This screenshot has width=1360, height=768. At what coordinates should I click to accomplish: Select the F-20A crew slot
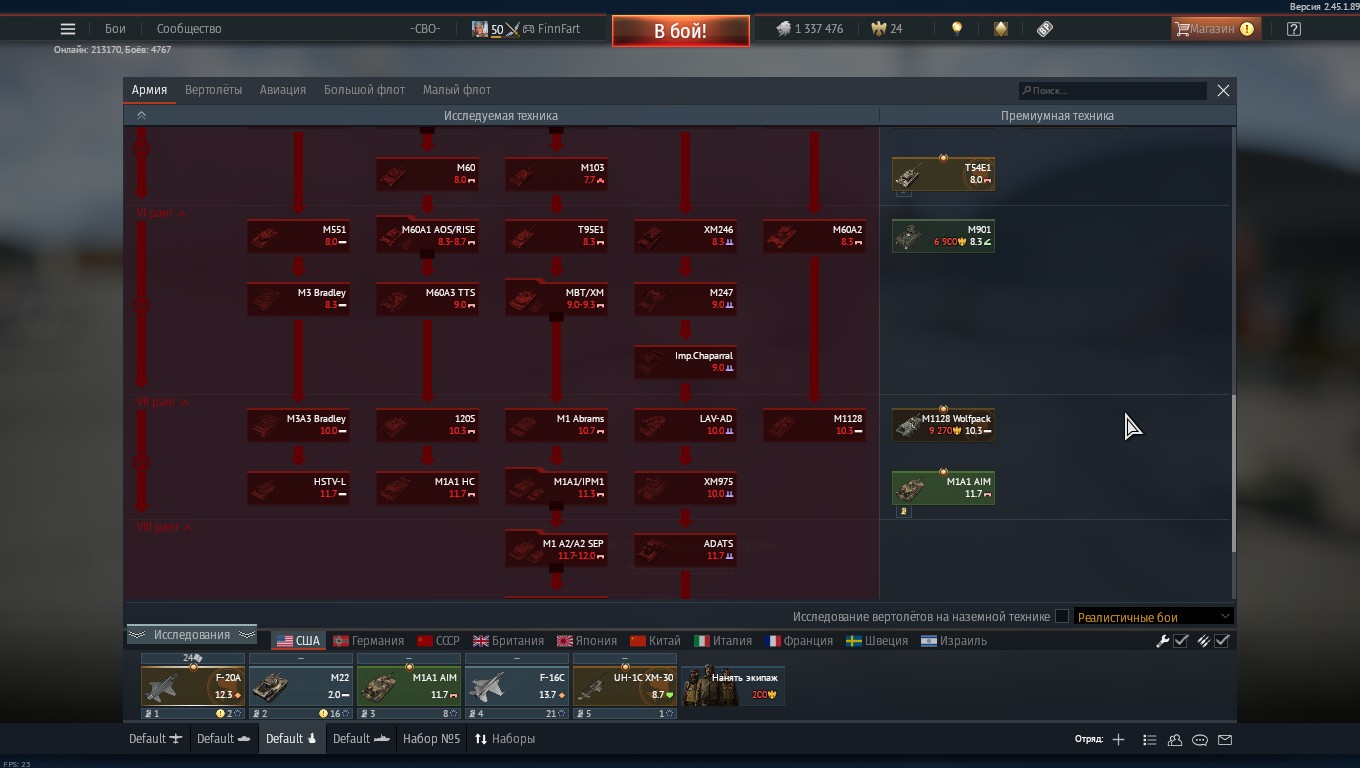tap(193, 686)
